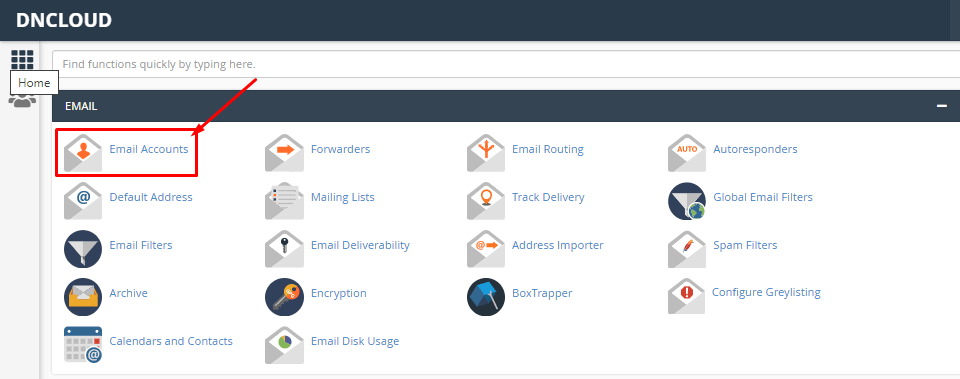Click the Address Importer icon

pos(486,249)
